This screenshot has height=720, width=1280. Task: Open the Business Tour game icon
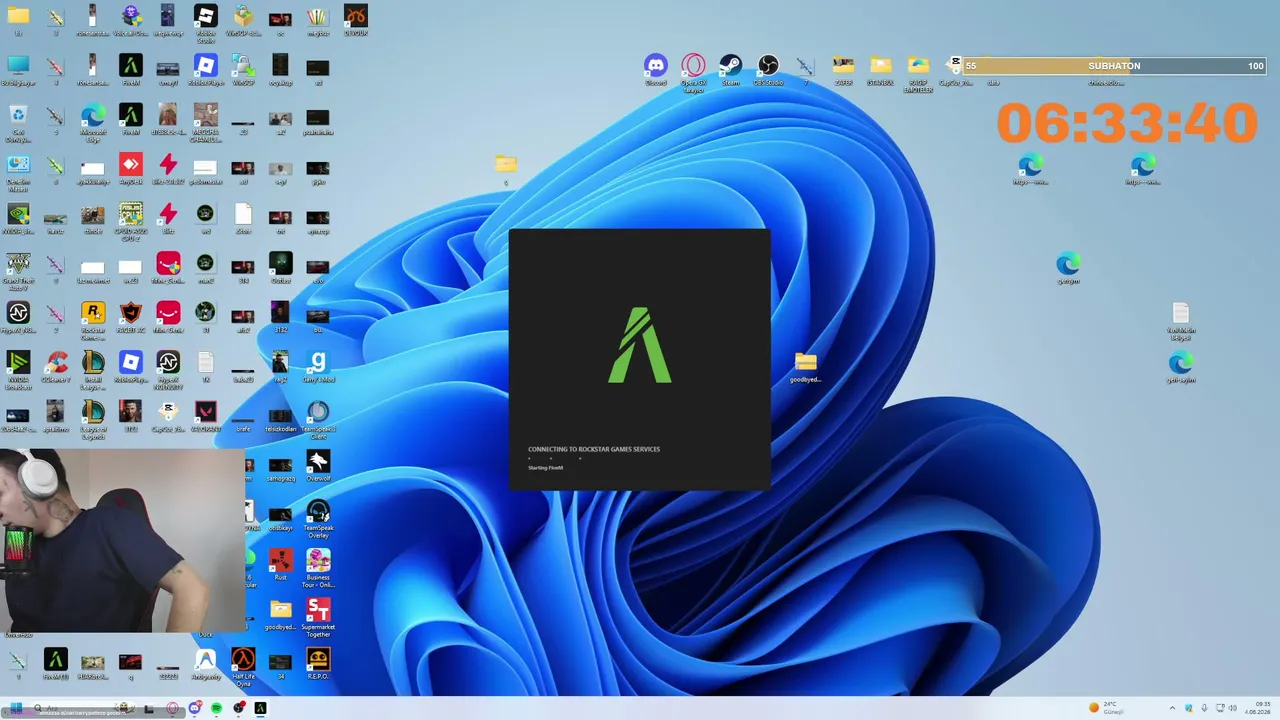(x=318, y=568)
